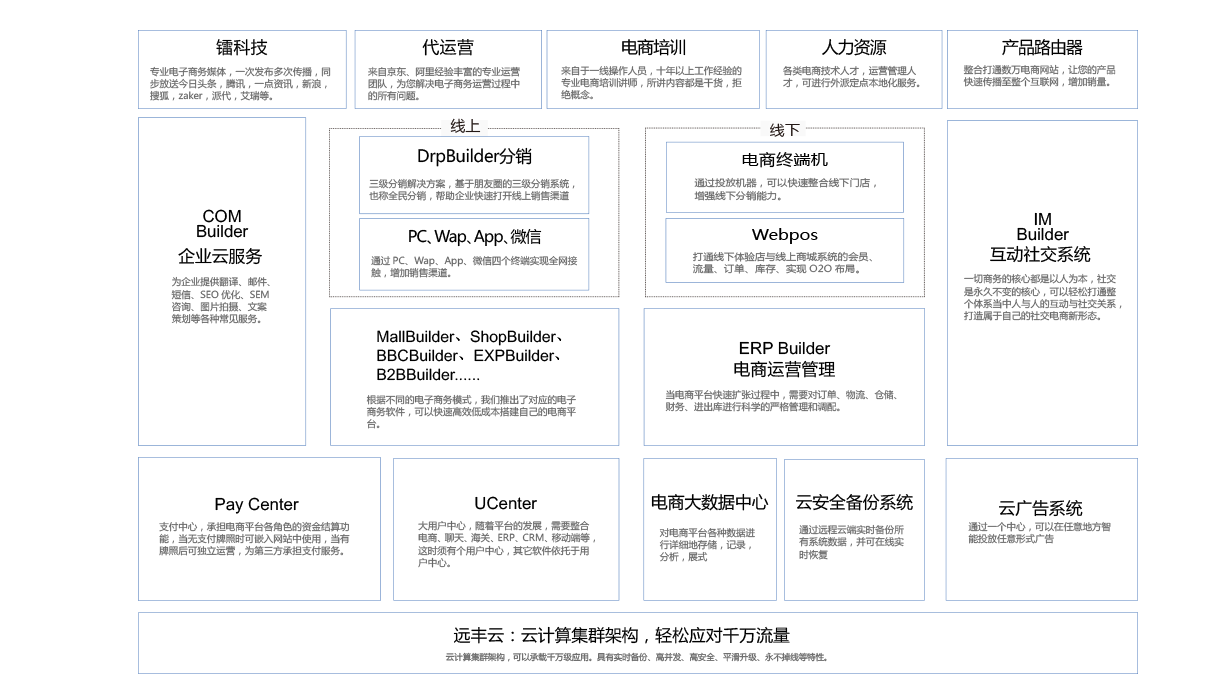Viewport: 1223px width, 700px height.
Task: Click the 线上 group label
Action: pyautogui.click(x=465, y=126)
